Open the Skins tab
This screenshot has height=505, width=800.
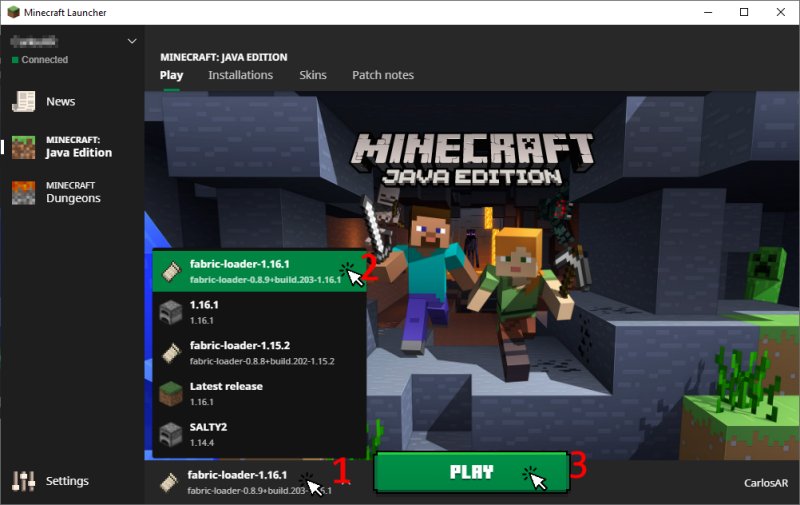[312, 75]
